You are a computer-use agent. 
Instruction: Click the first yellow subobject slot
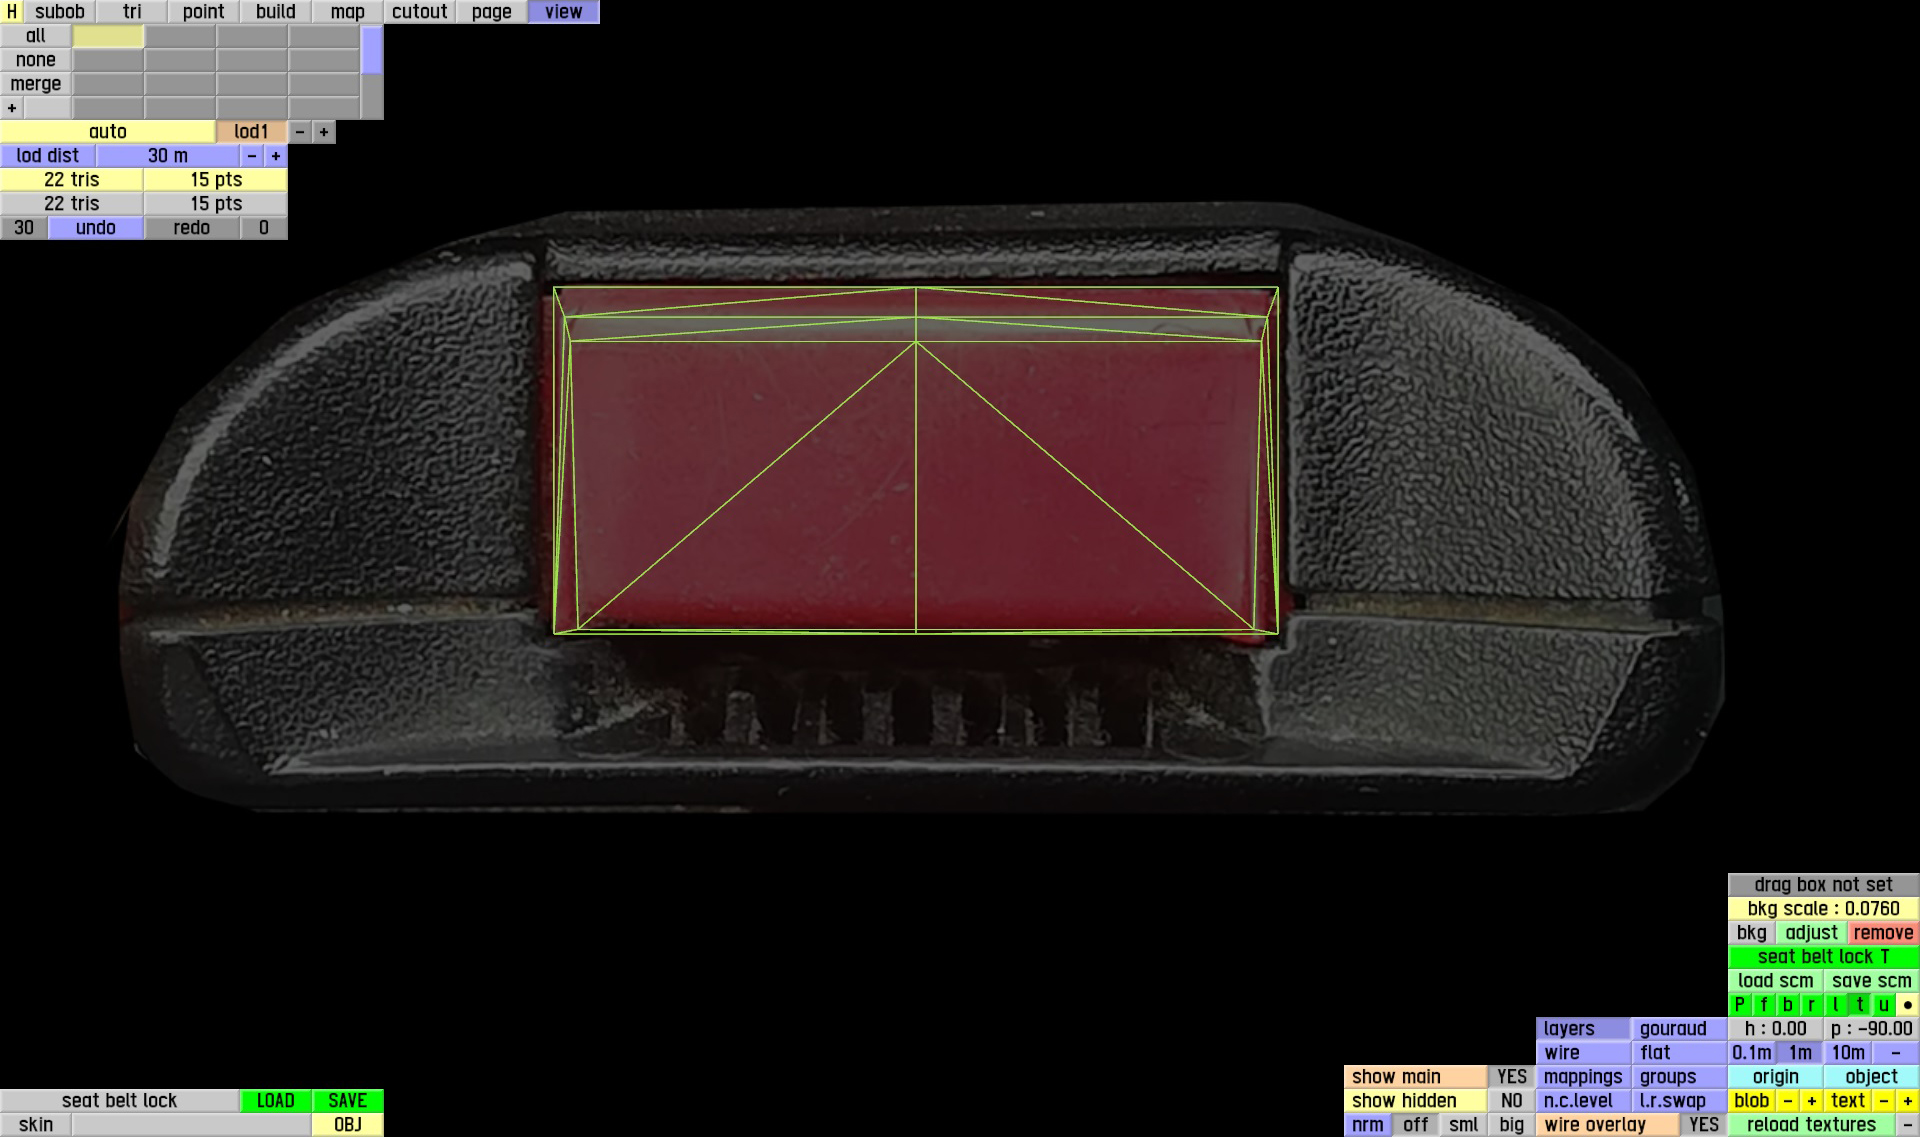[108, 36]
